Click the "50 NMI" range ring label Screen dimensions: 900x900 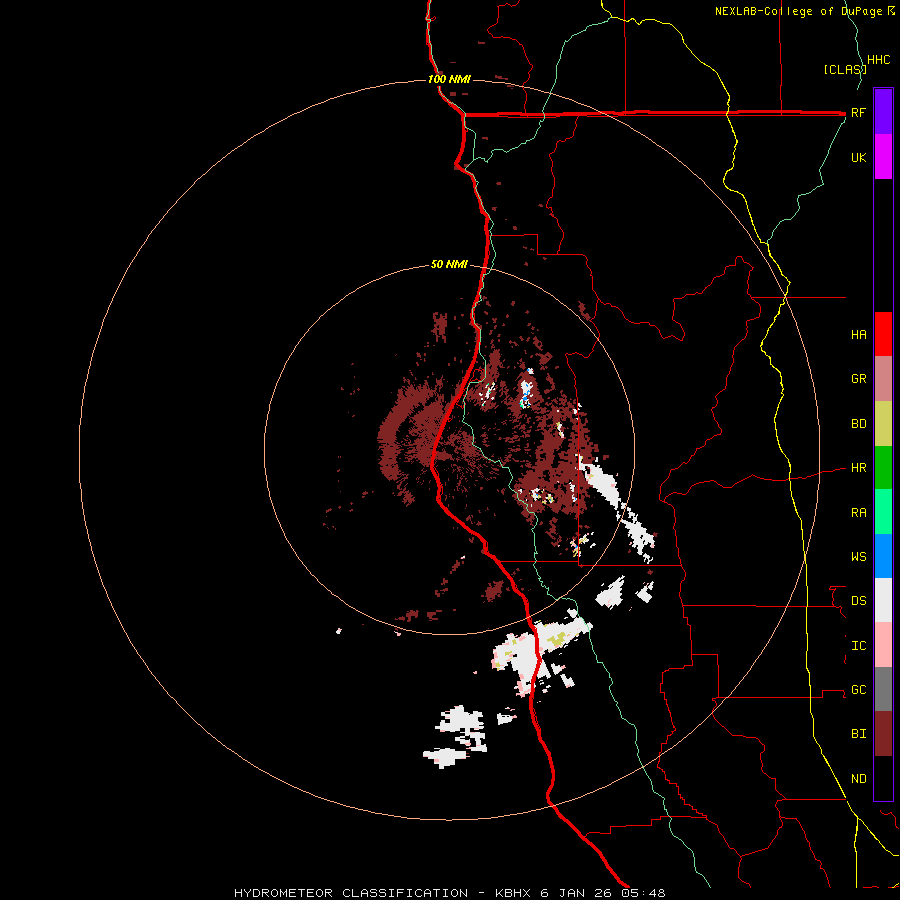(x=449, y=265)
